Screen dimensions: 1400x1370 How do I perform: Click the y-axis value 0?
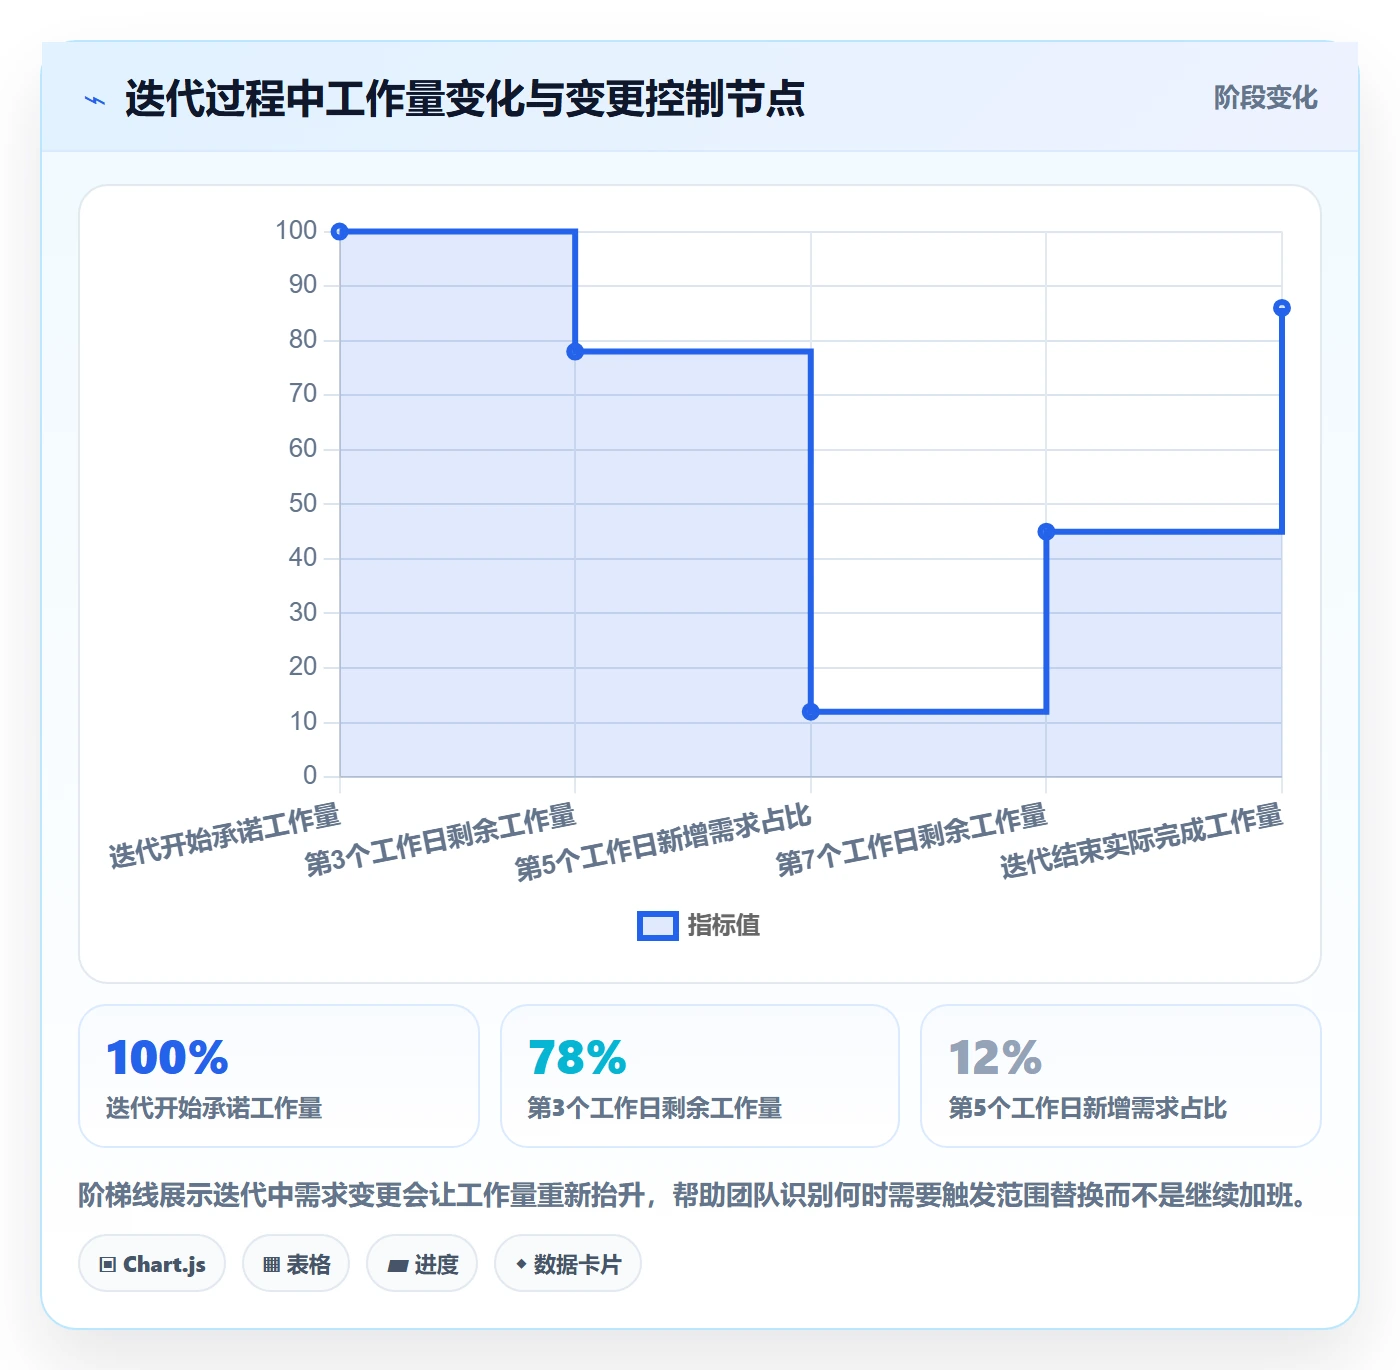[310, 776]
